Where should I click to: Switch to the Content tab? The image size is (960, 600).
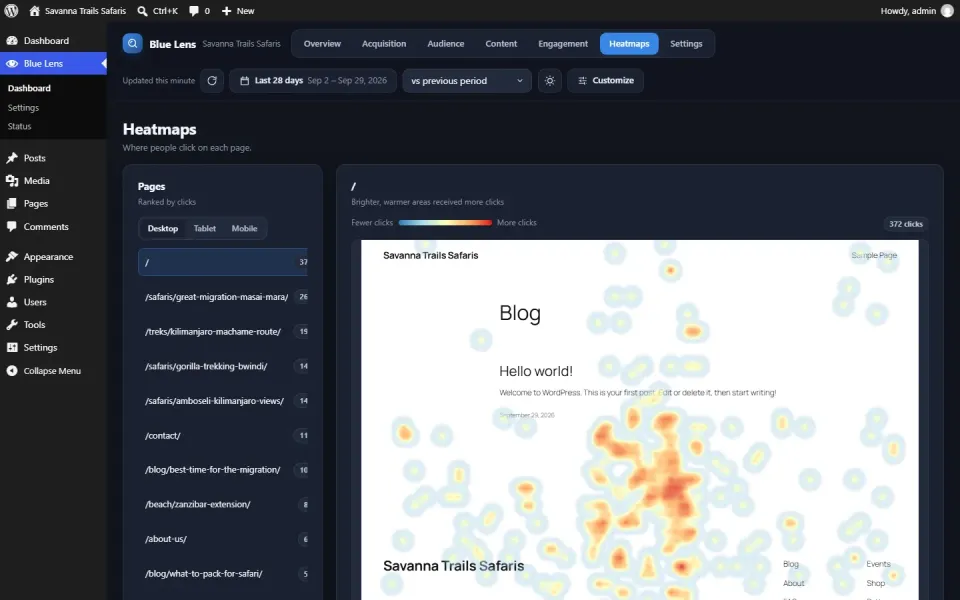pyautogui.click(x=501, y=43)
